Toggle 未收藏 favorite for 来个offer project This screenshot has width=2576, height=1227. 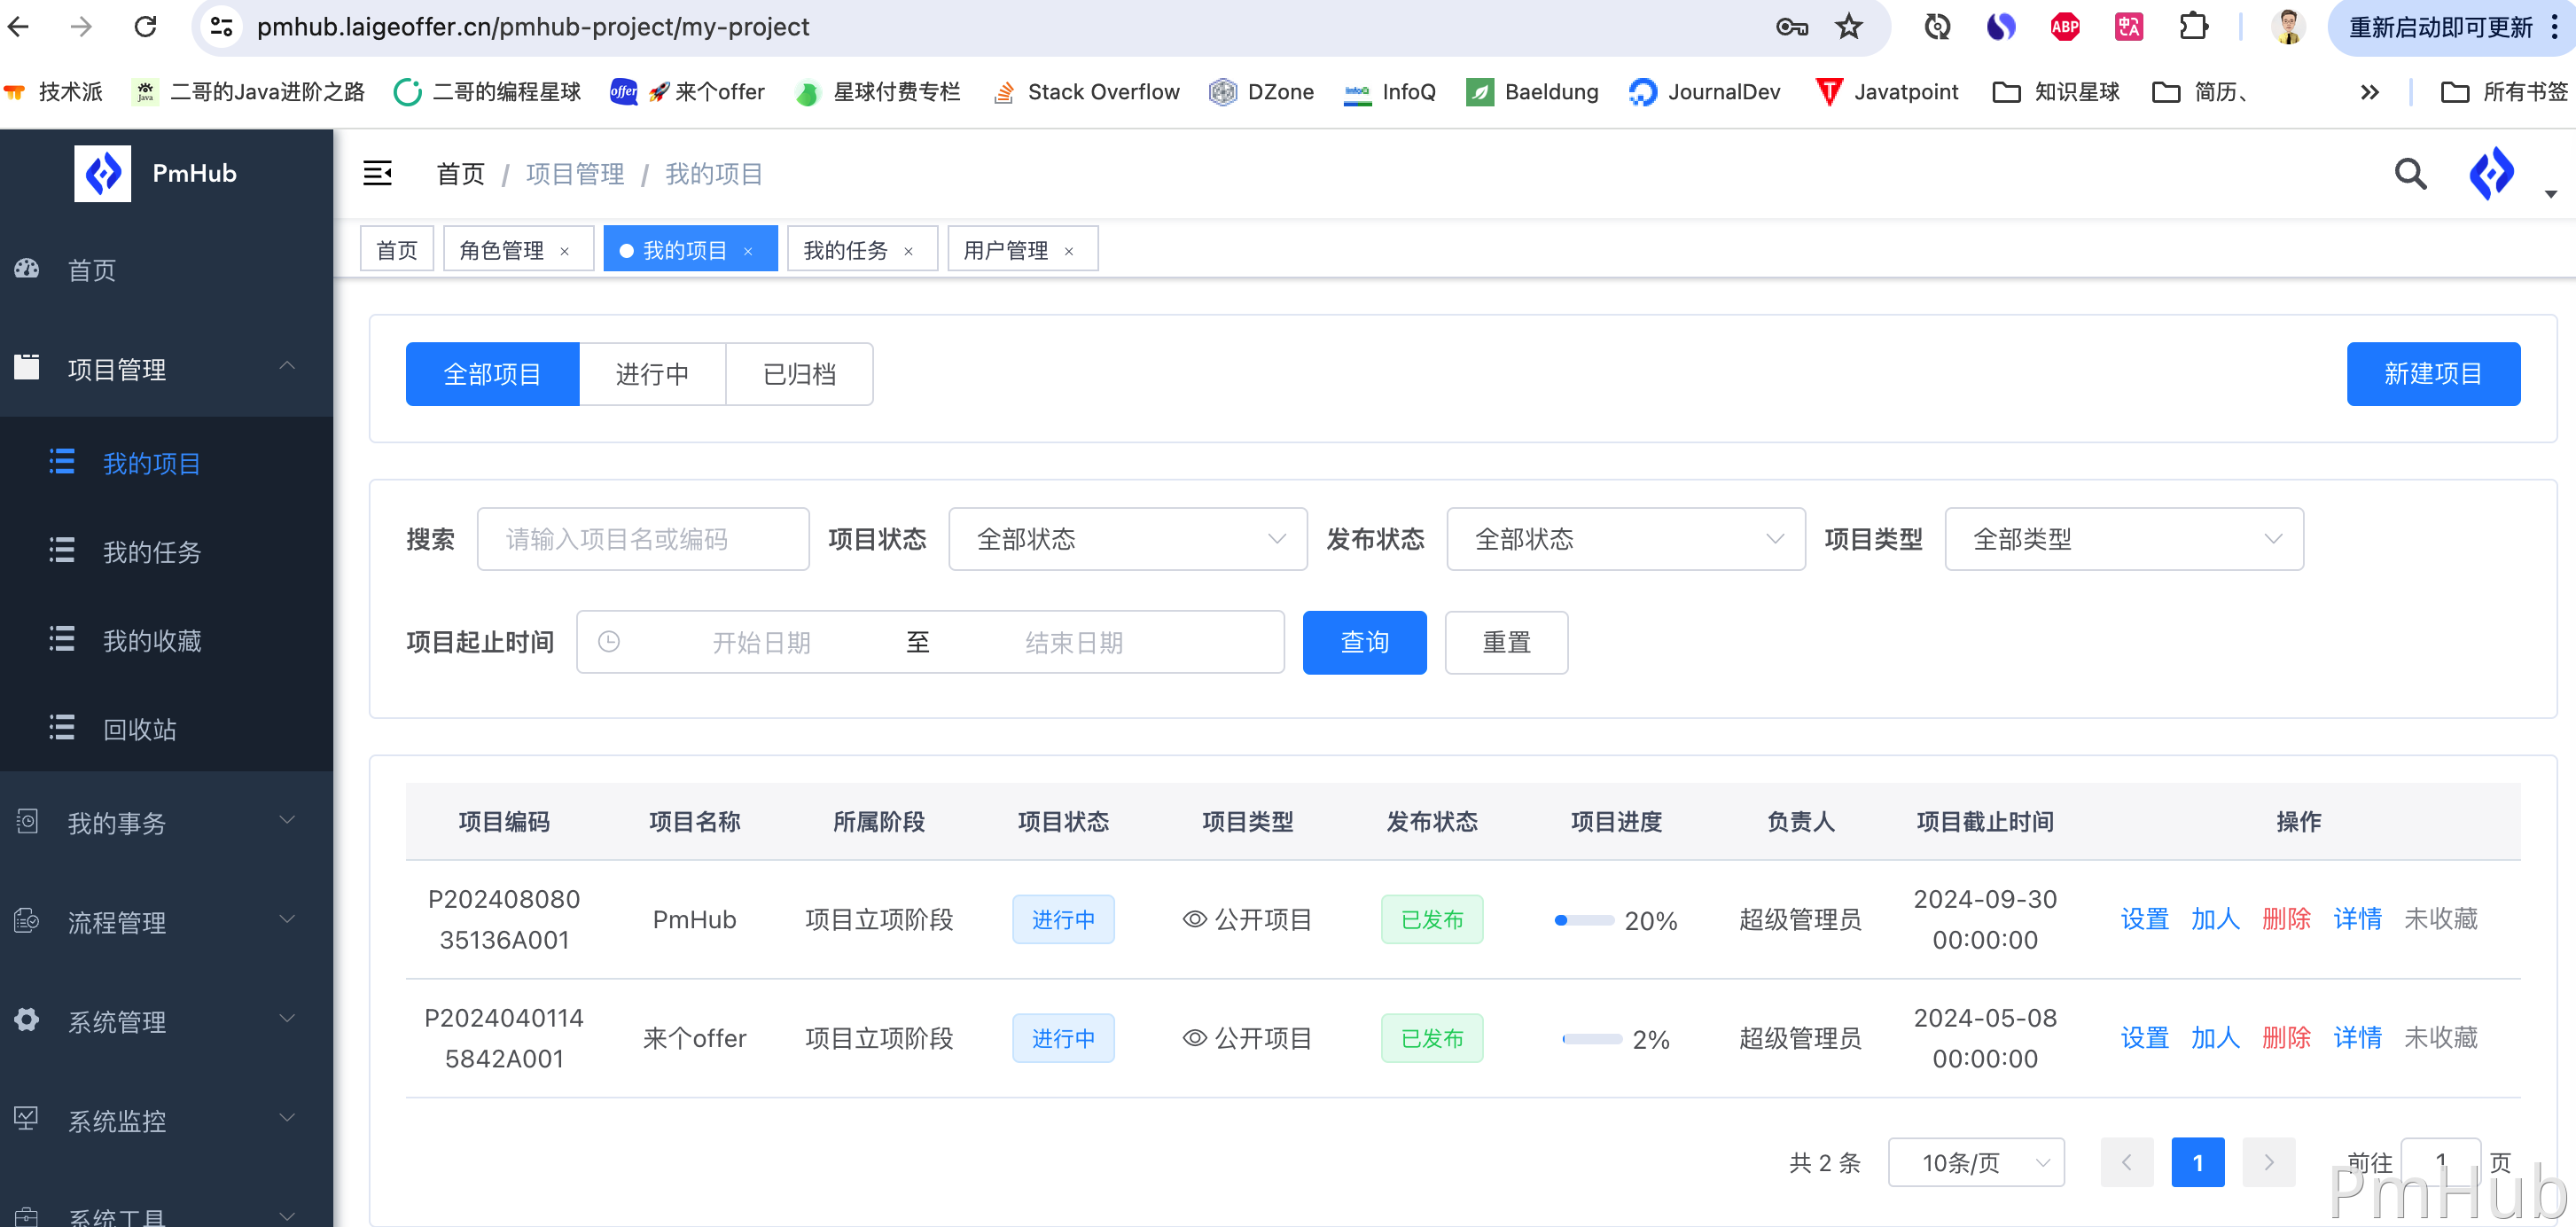(2440, 1038)
